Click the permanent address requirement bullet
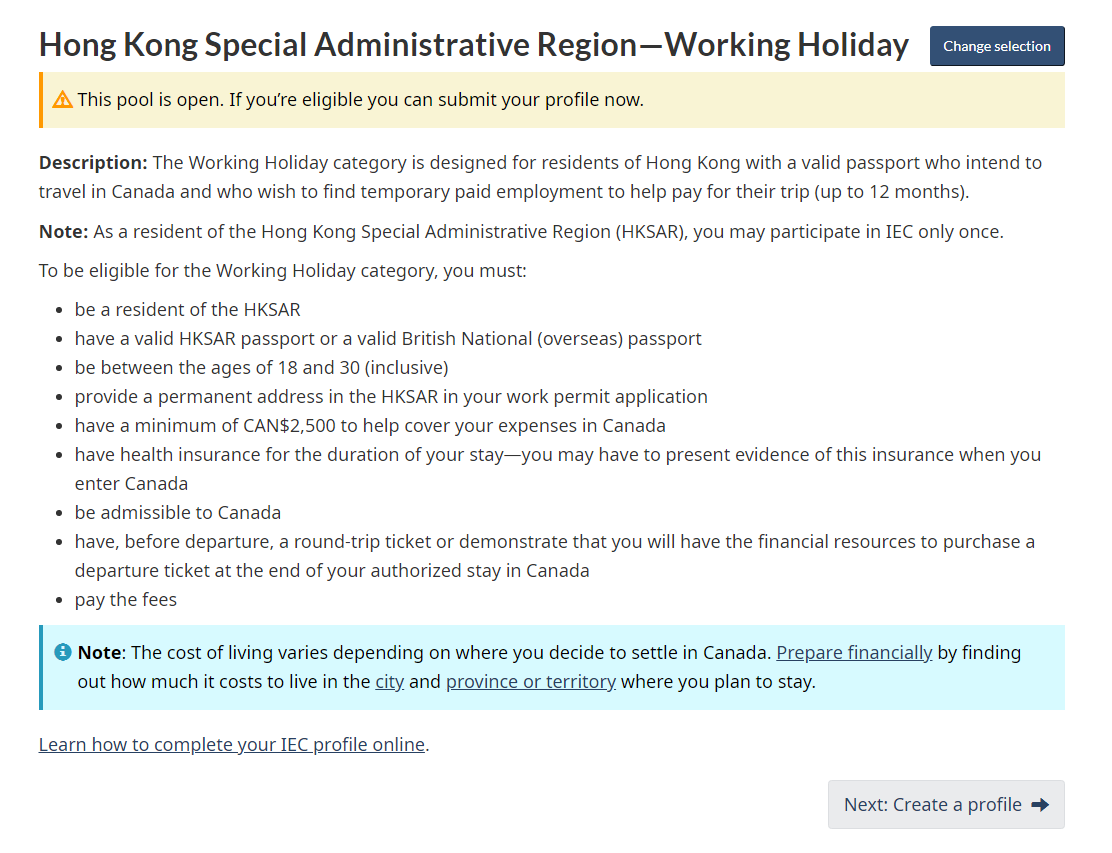1112x853 pixels. coord(391,397)
